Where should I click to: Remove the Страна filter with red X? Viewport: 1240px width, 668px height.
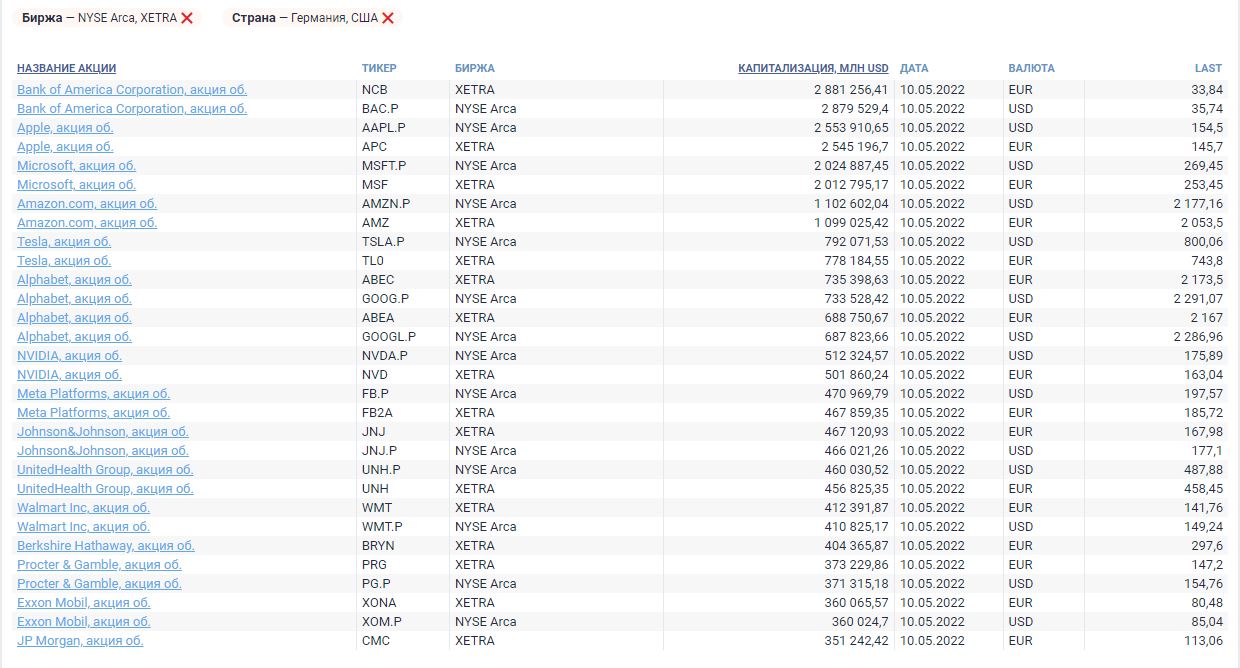click(x=388, y=18)
